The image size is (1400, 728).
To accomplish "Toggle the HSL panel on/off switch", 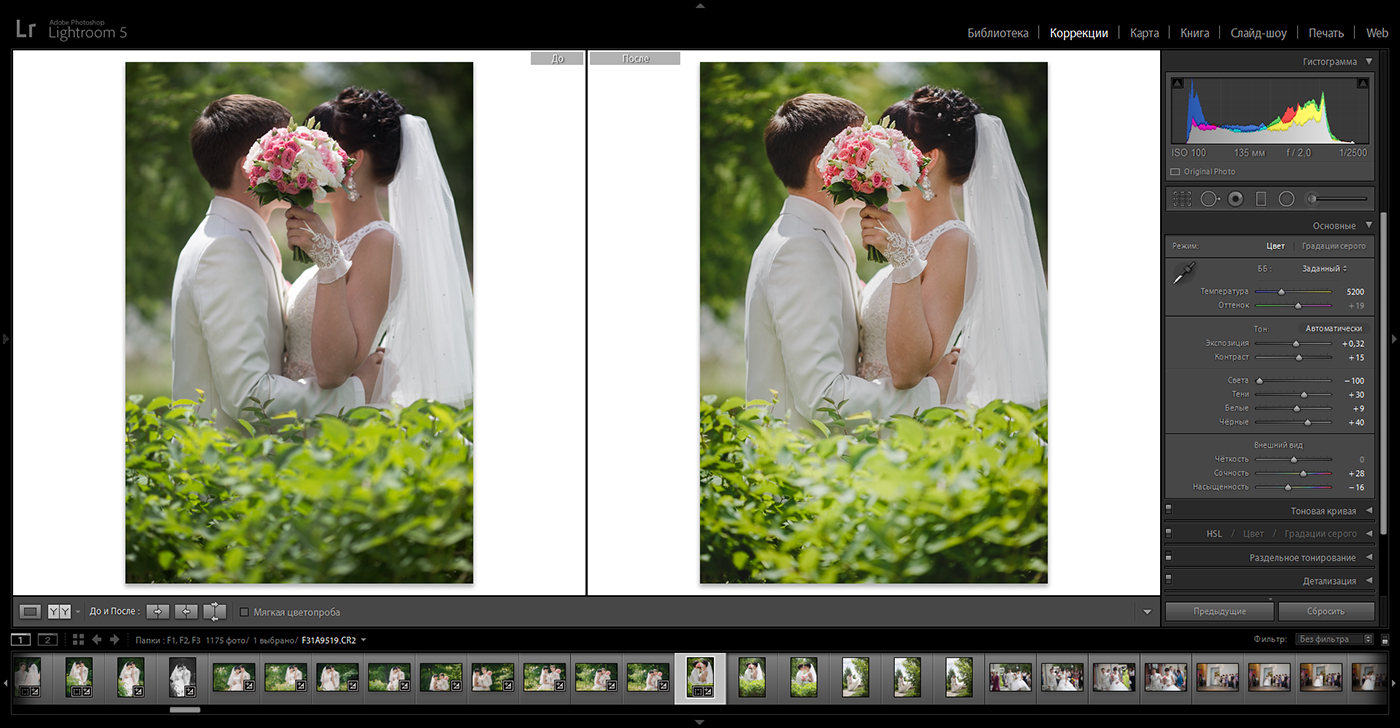I will pyautogui.click(x=1168, y=534).
